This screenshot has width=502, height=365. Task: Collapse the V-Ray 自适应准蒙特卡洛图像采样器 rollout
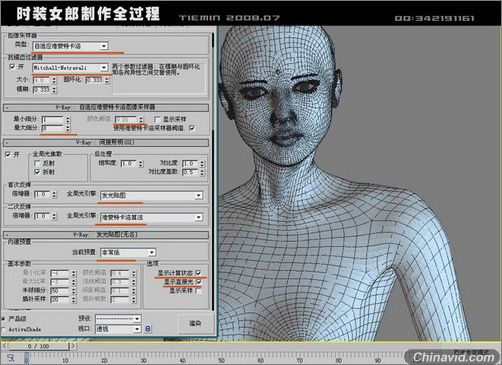(106, 107)
